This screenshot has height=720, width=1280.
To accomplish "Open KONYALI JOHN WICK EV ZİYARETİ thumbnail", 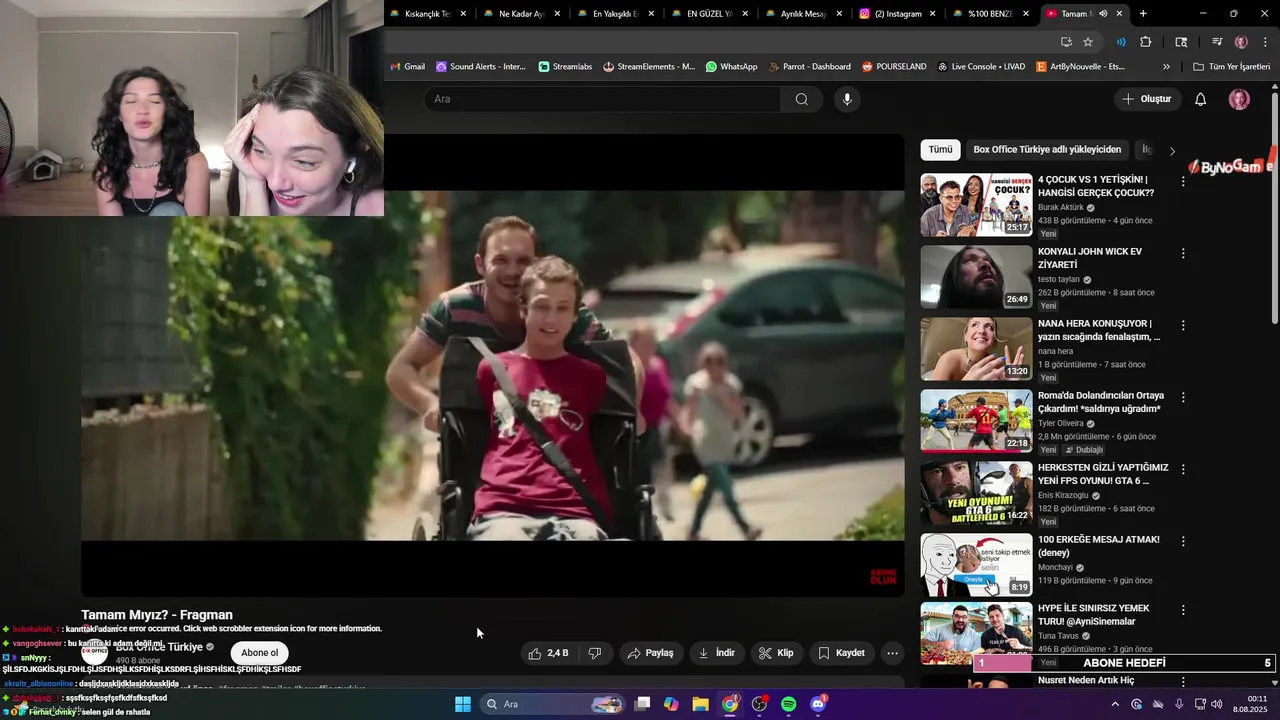I will point(976,277).
